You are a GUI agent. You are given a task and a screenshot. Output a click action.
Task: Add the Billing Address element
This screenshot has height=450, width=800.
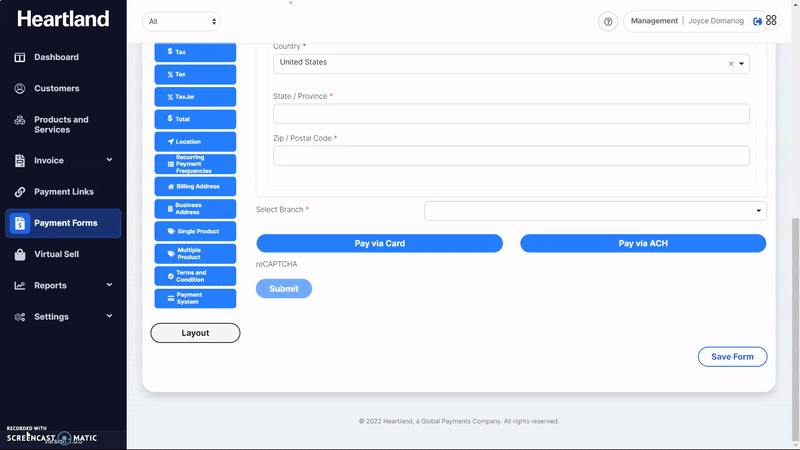pyautogui.click(x=195, y=186)
